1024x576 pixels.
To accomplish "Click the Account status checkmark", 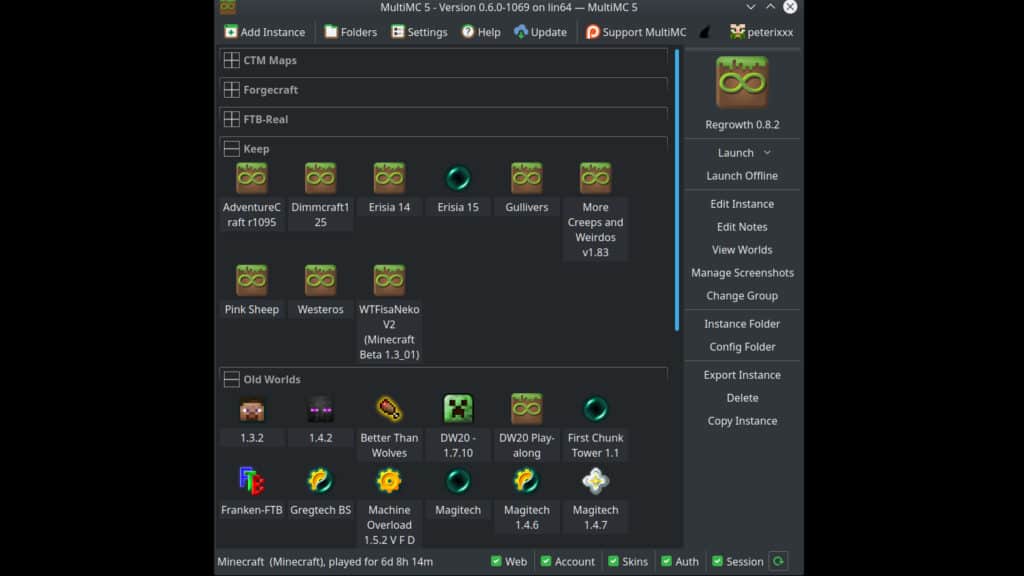I will [546, 561].
